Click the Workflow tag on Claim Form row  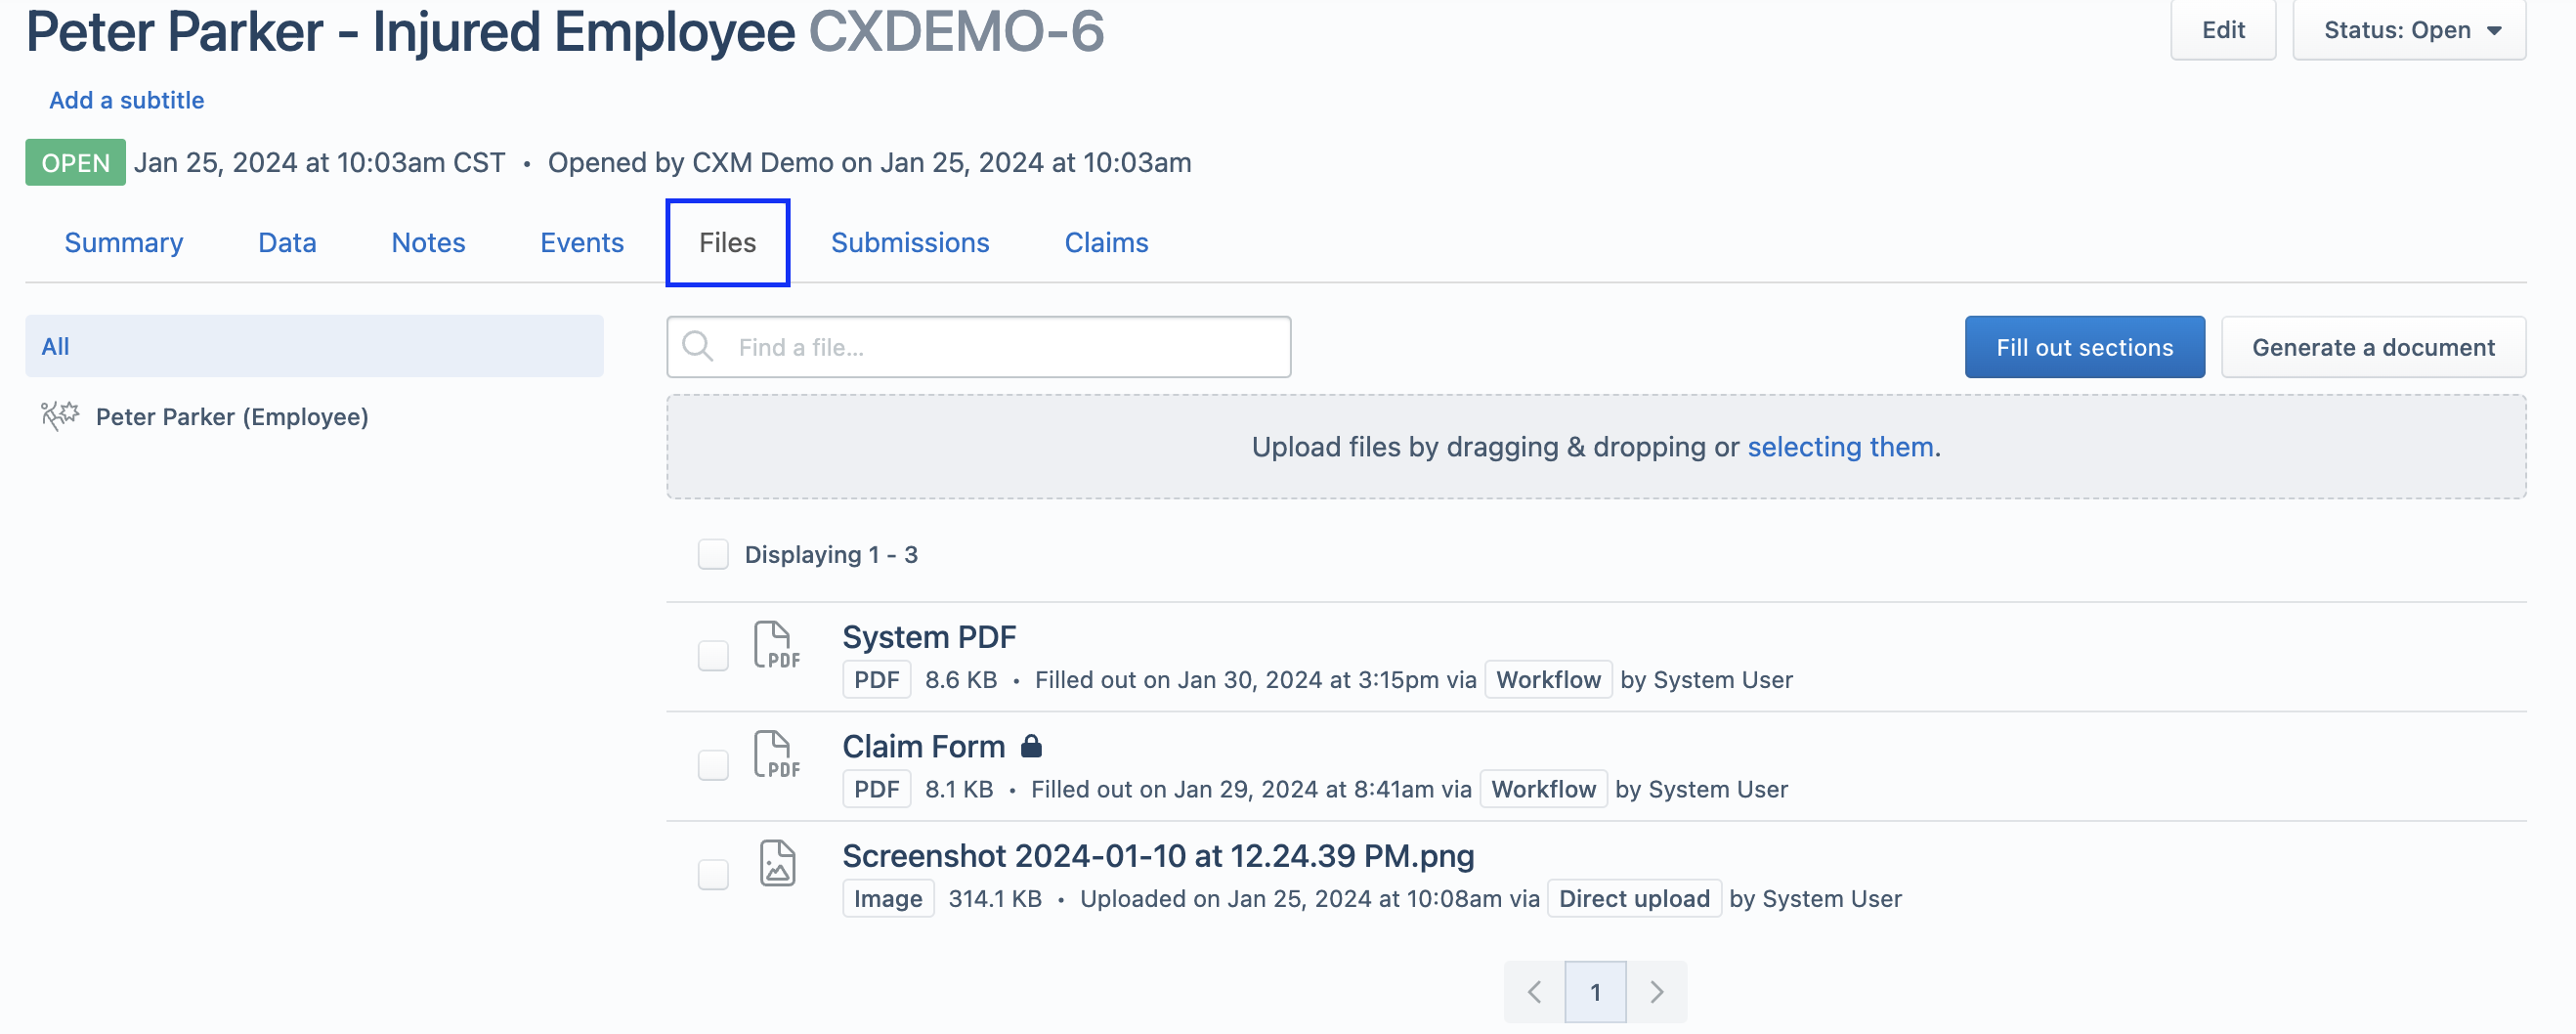click(1543, 789)
